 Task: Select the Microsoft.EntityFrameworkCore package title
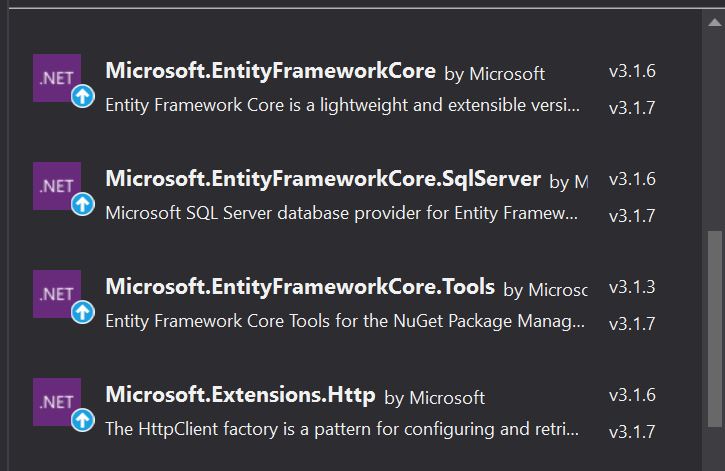tap(270, 71)
